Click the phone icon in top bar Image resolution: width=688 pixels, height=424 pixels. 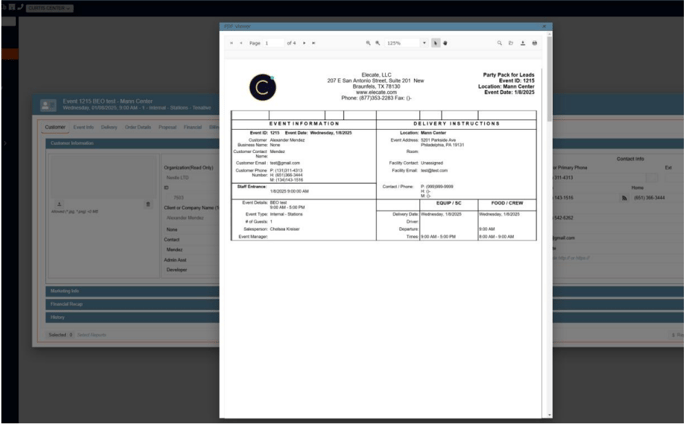(x=20, y=7)
